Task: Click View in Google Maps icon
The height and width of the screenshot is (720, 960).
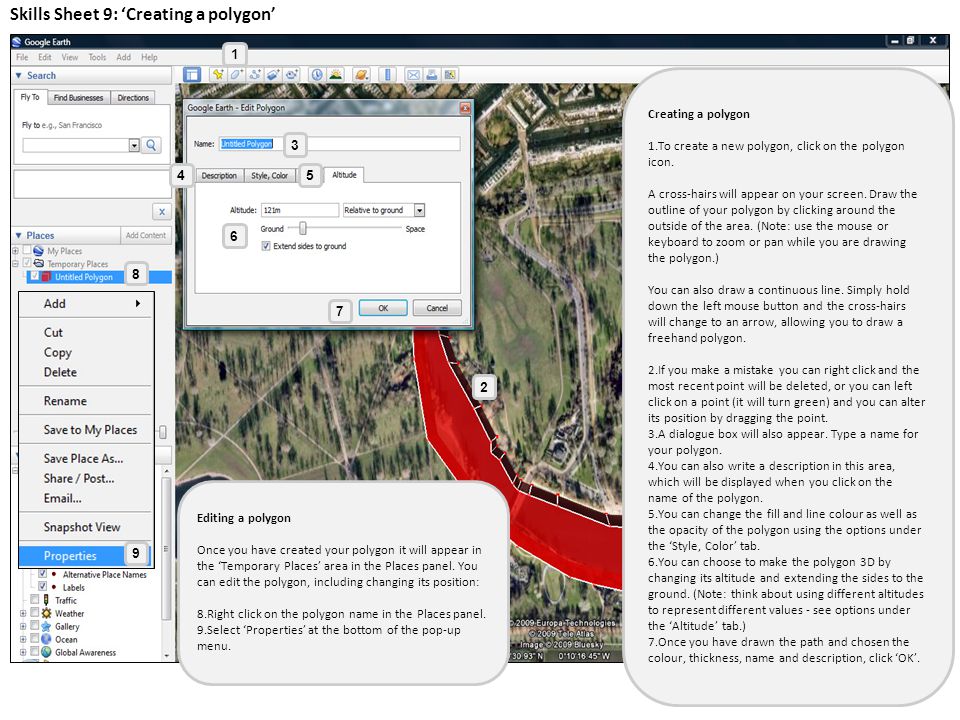Action: [x=450, y=75]
